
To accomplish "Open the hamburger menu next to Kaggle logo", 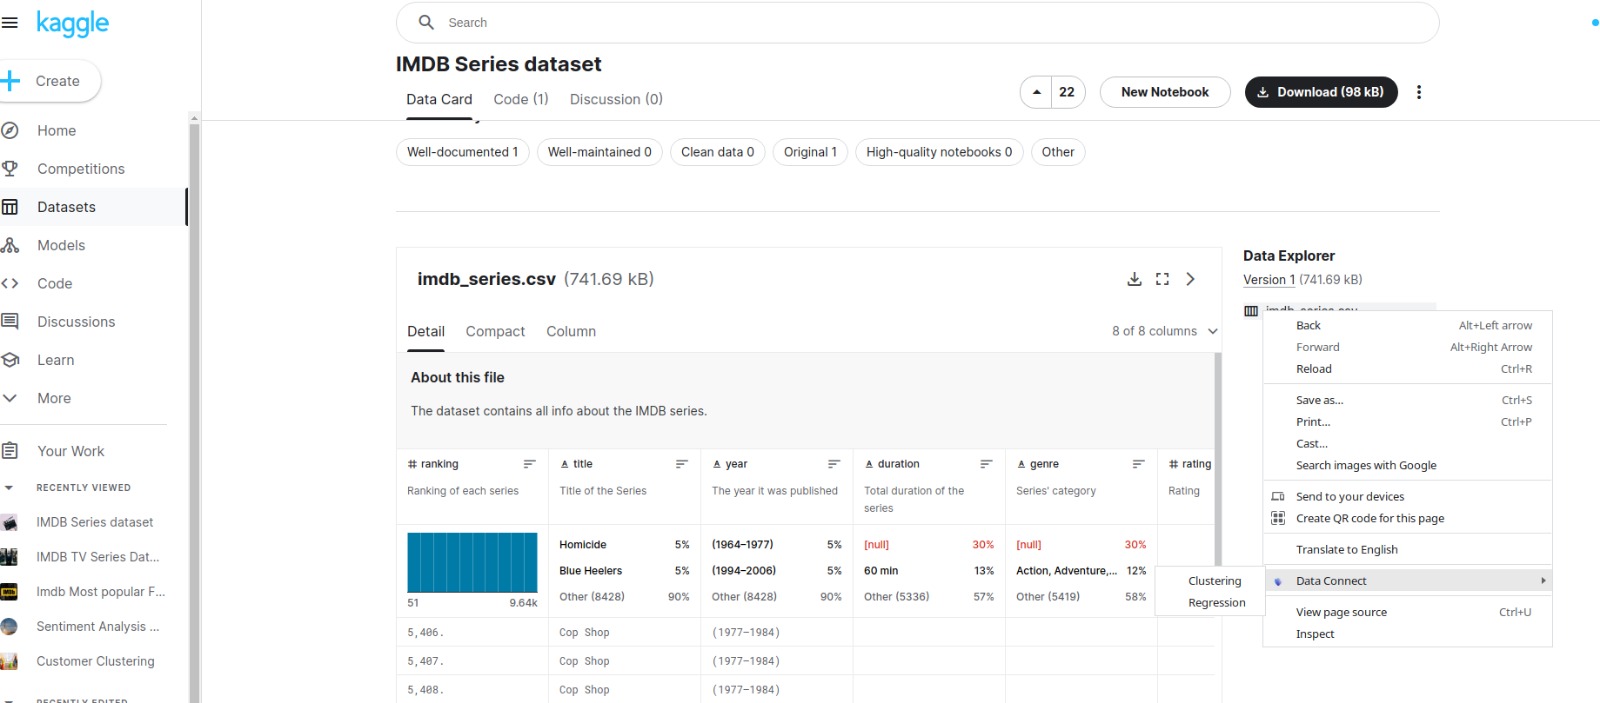I will [10, 23].
